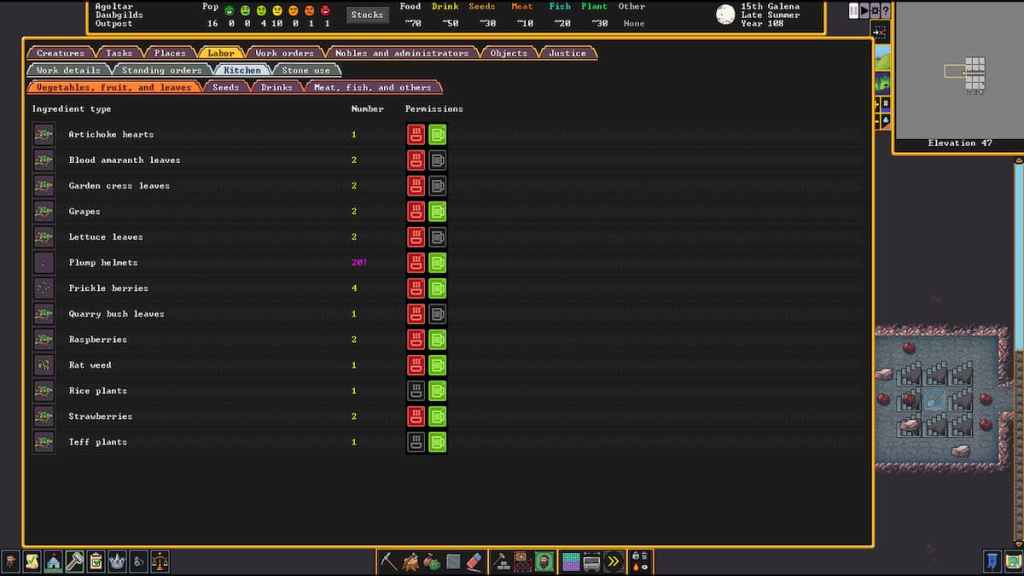The image size is (1024, 576).
Task: Open the help menu question mark
Action: pos(886,10)
